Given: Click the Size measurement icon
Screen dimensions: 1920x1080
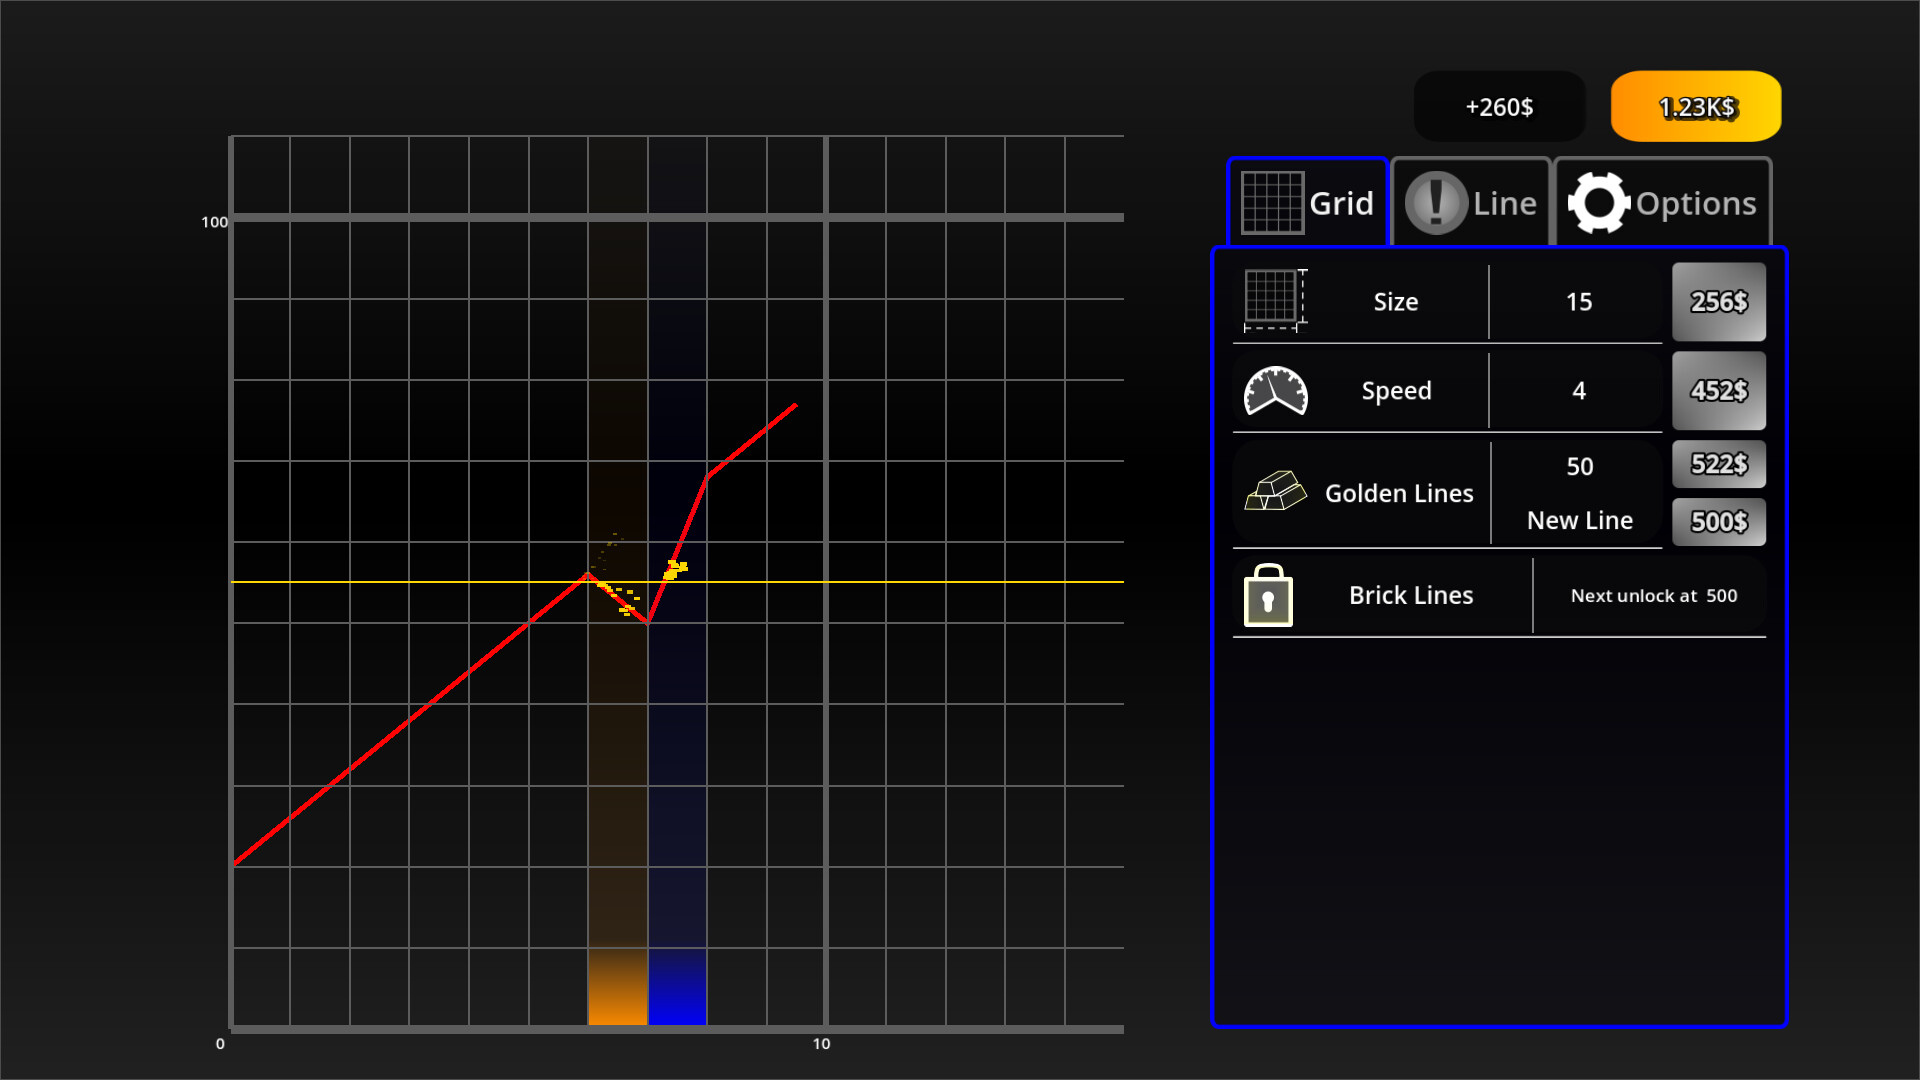Looking at the screenshot, I should point(1273,300).
